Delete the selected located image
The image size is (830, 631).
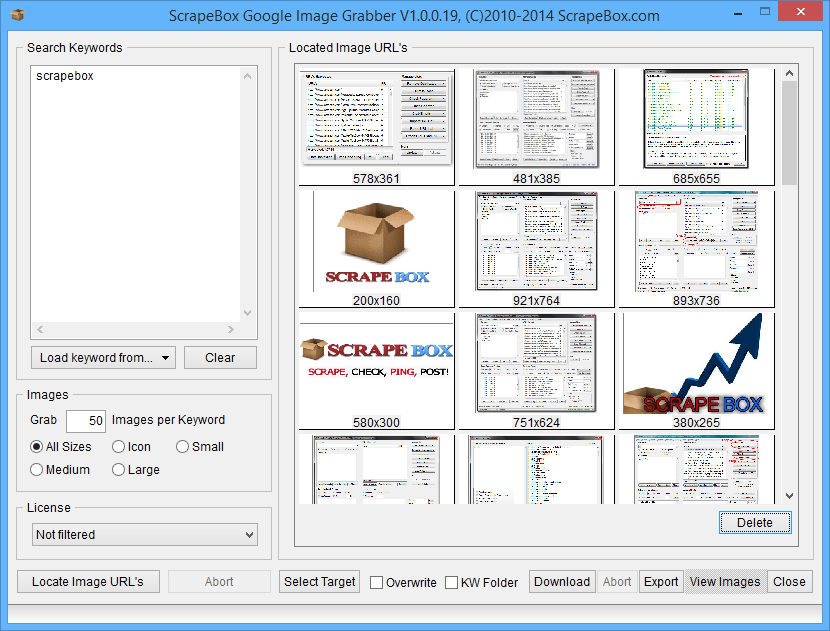pos(754,522)
